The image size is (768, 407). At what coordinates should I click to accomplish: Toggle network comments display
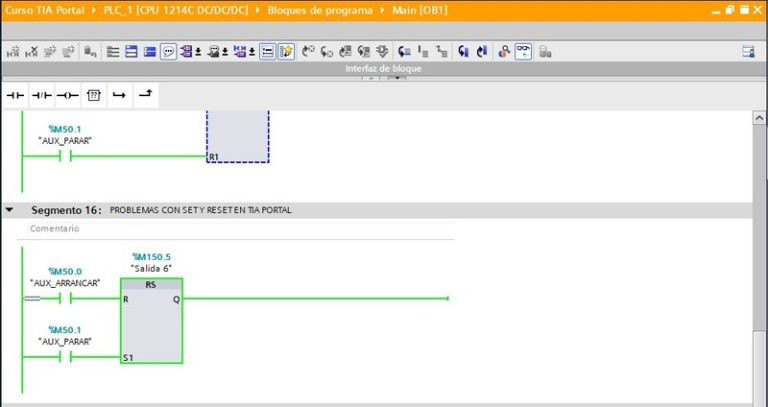click(x=267, y=51)
